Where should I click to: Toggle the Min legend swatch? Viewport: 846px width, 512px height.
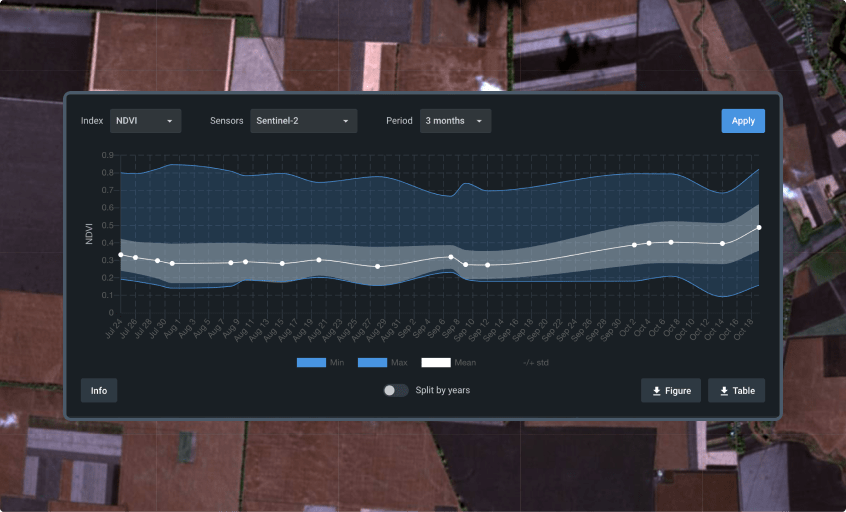pos(311,363)
